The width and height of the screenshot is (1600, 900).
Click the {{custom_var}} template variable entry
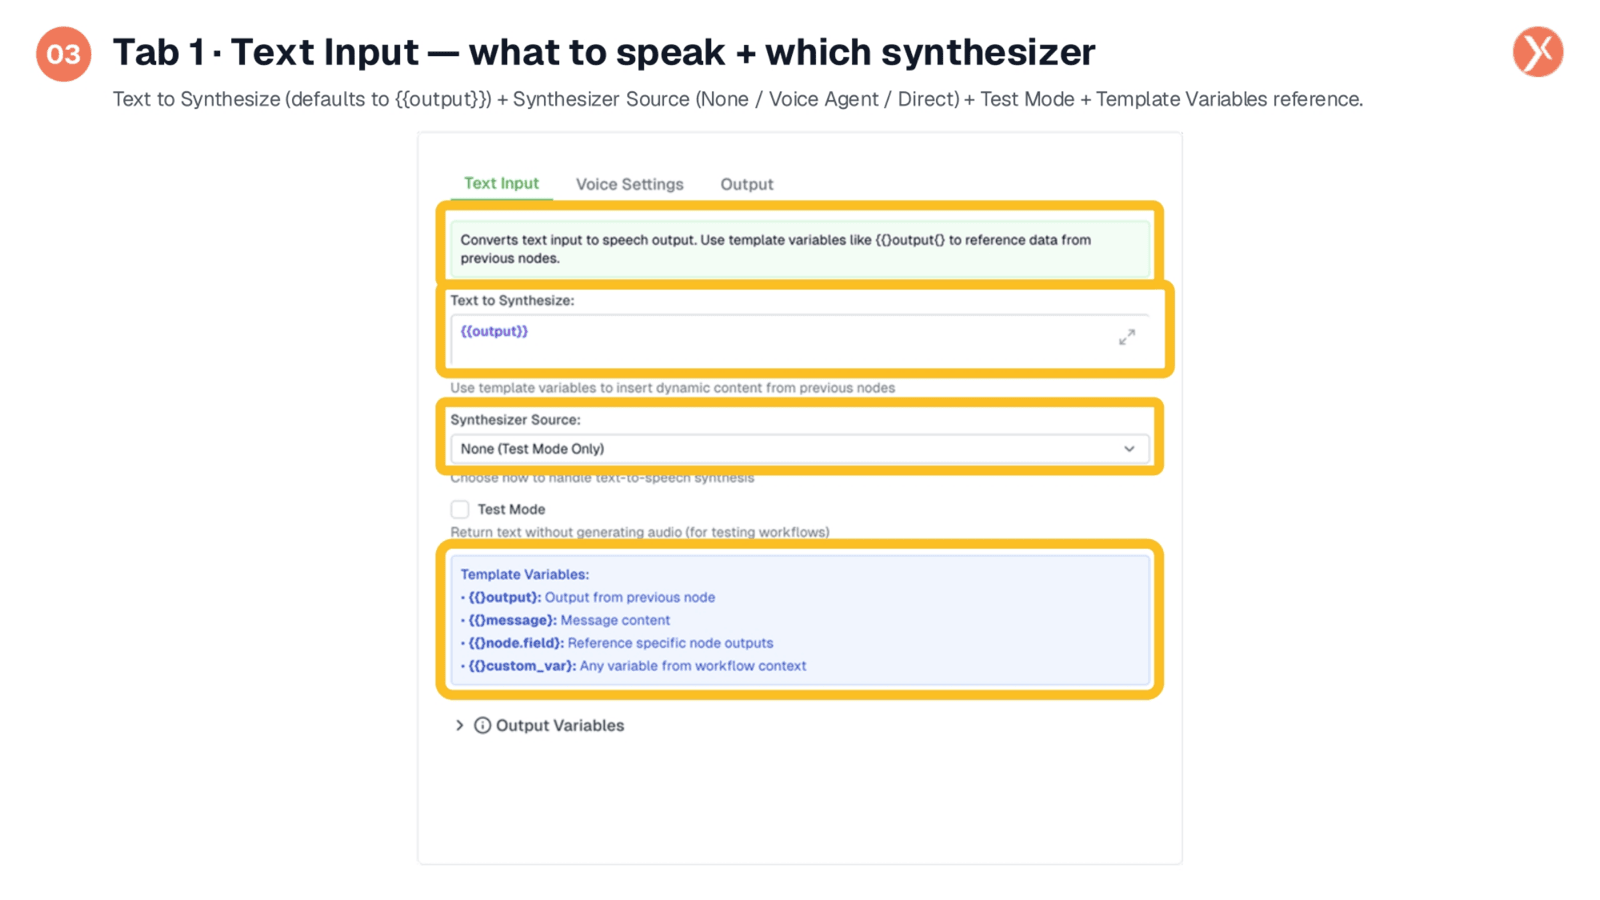633,666
